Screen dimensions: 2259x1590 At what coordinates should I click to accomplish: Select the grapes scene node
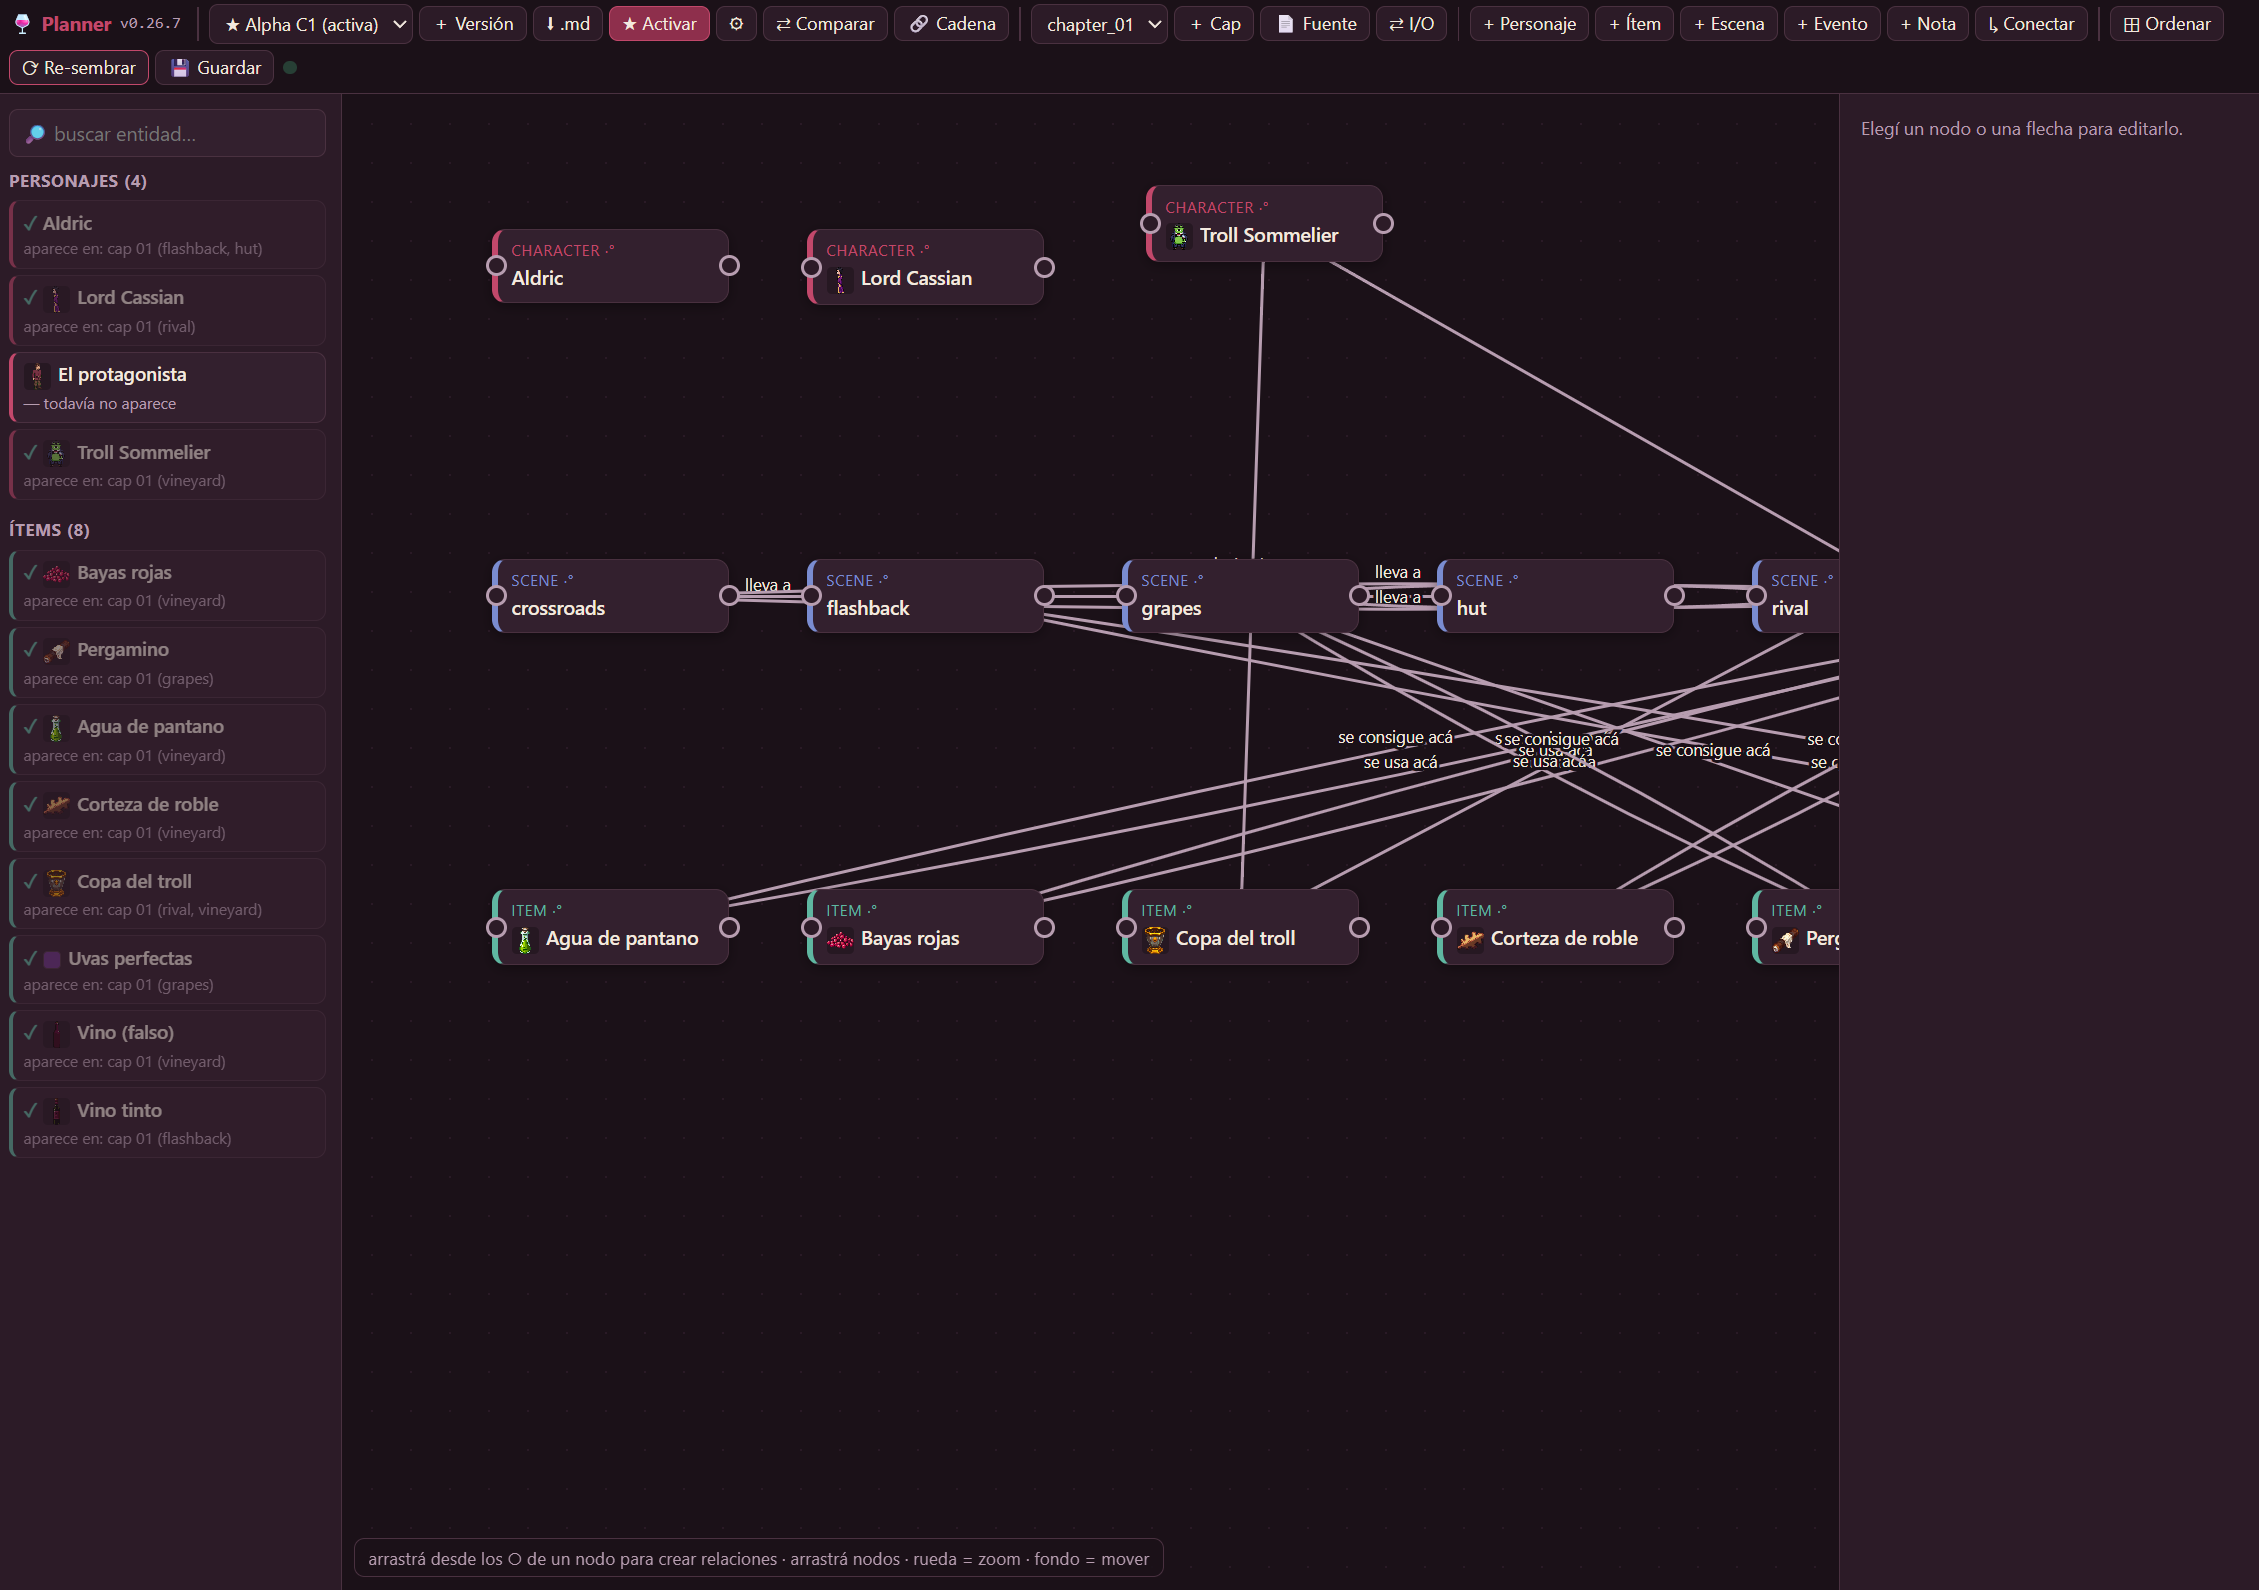pyautogui.click(x=1240, y=596)
